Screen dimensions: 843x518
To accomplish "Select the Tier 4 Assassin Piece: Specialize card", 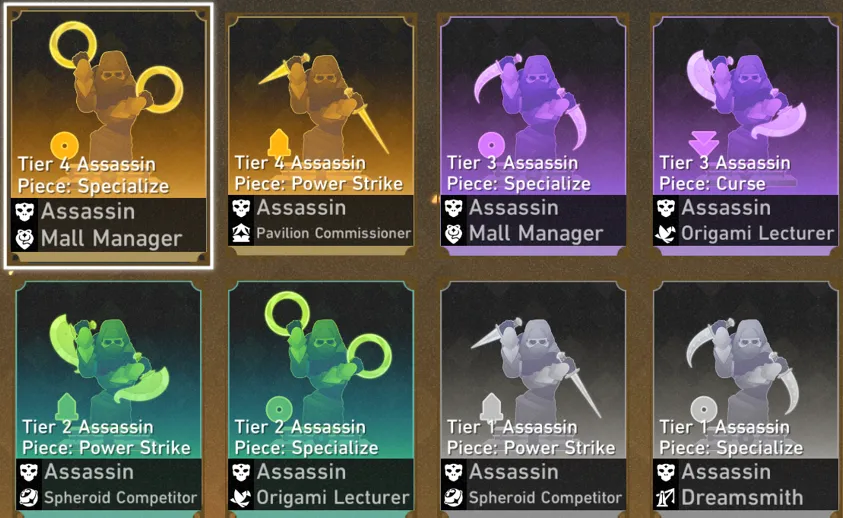I will [109, 136].
